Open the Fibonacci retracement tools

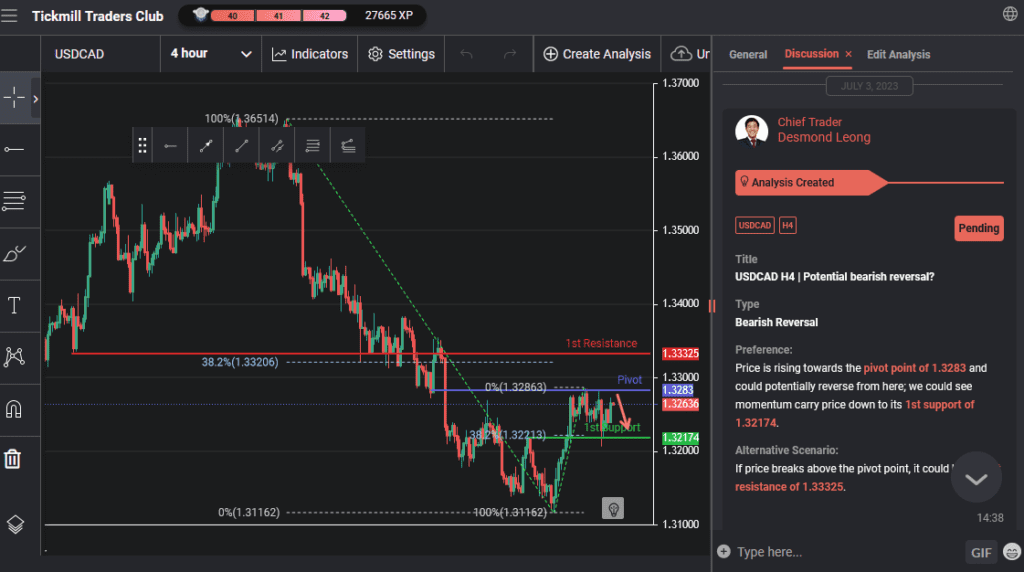click(x=15, y=201)
